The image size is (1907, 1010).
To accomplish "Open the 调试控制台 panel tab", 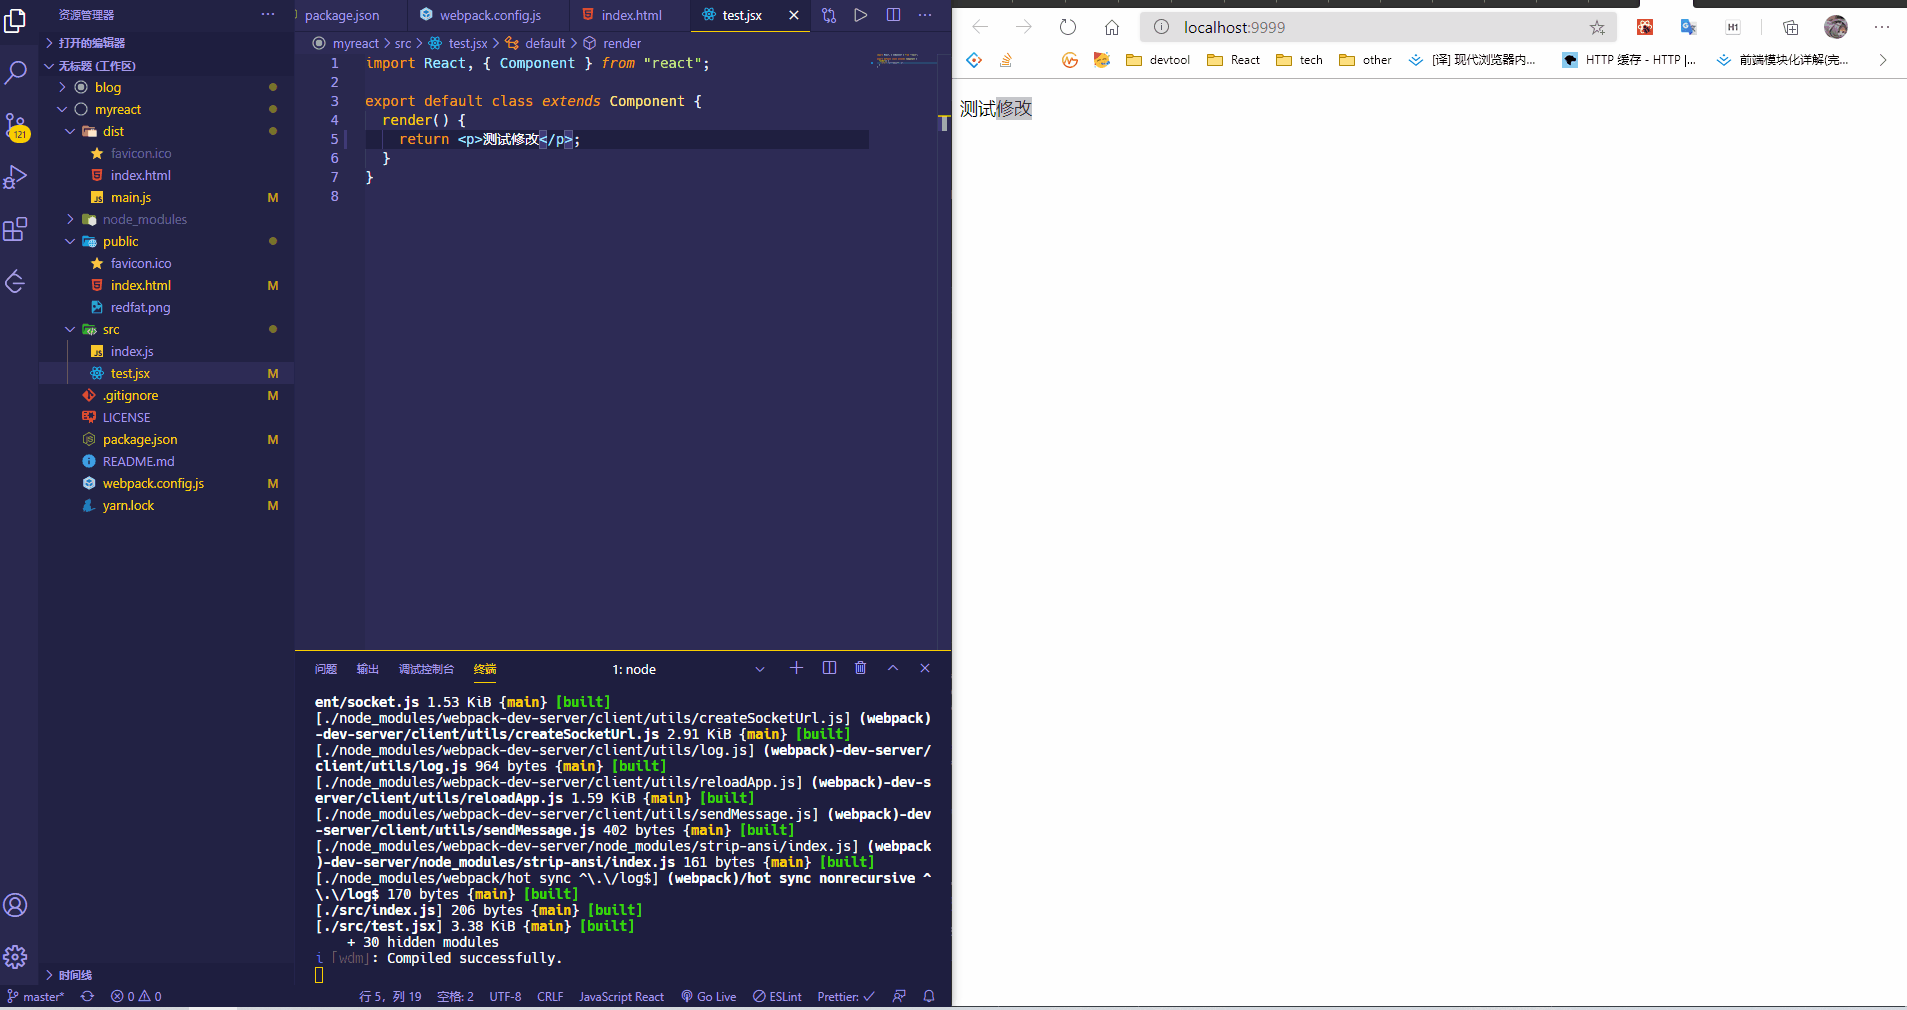I will (426, 669).
